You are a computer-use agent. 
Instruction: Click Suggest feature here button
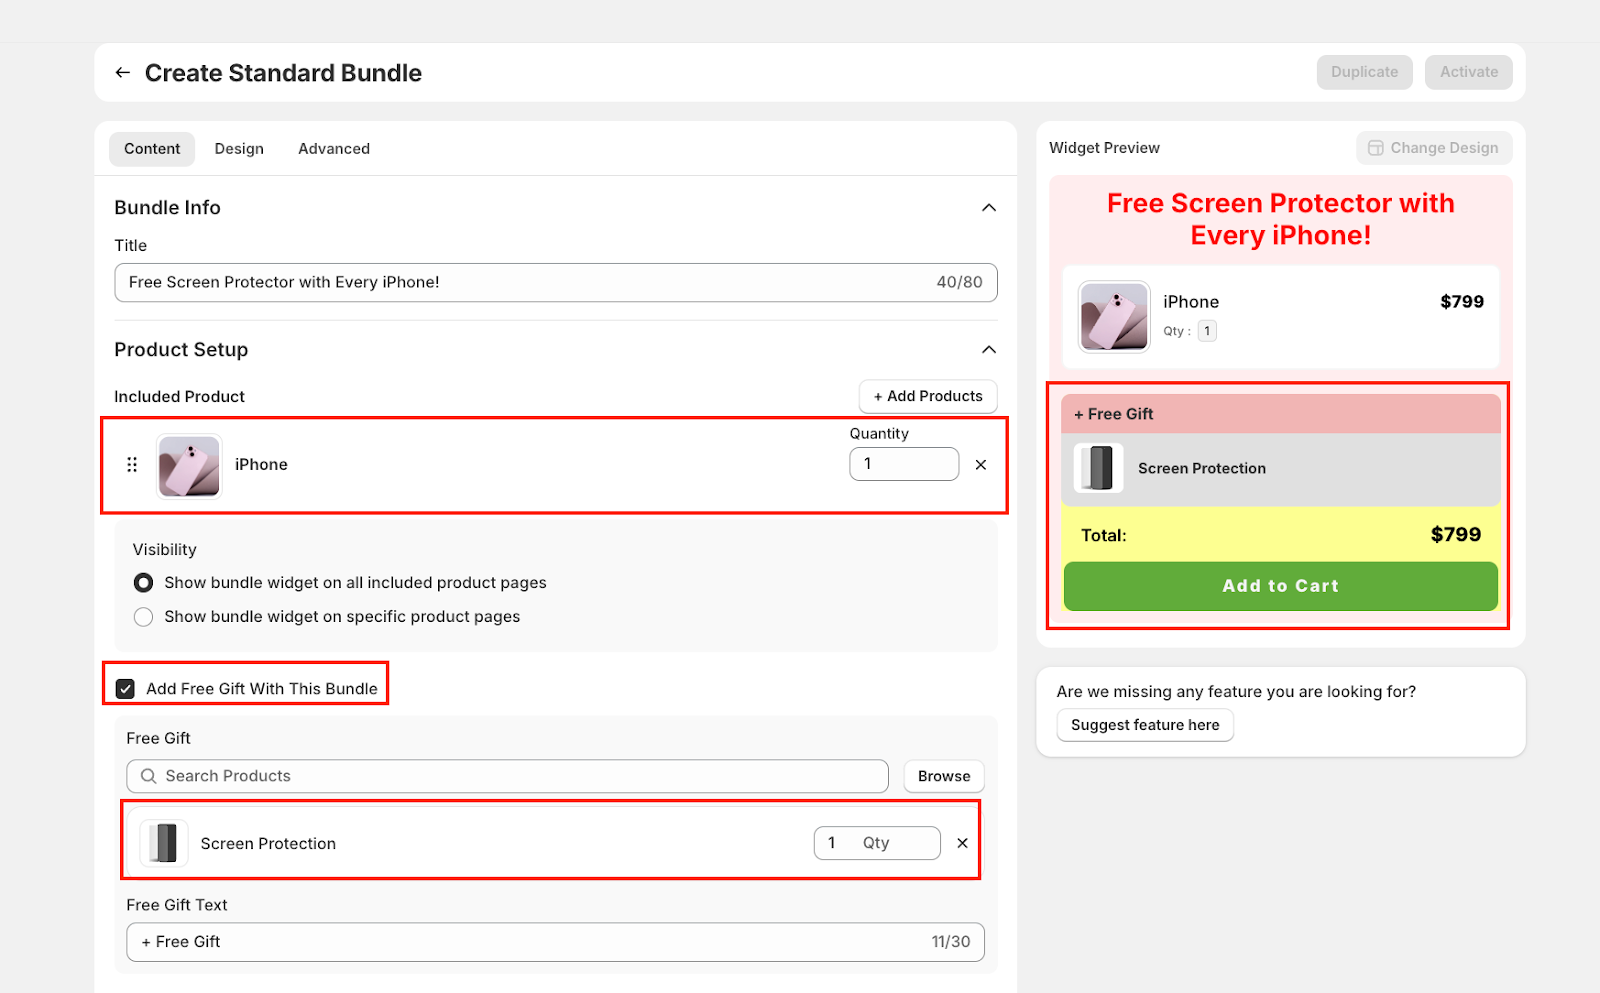(1145, 725)
